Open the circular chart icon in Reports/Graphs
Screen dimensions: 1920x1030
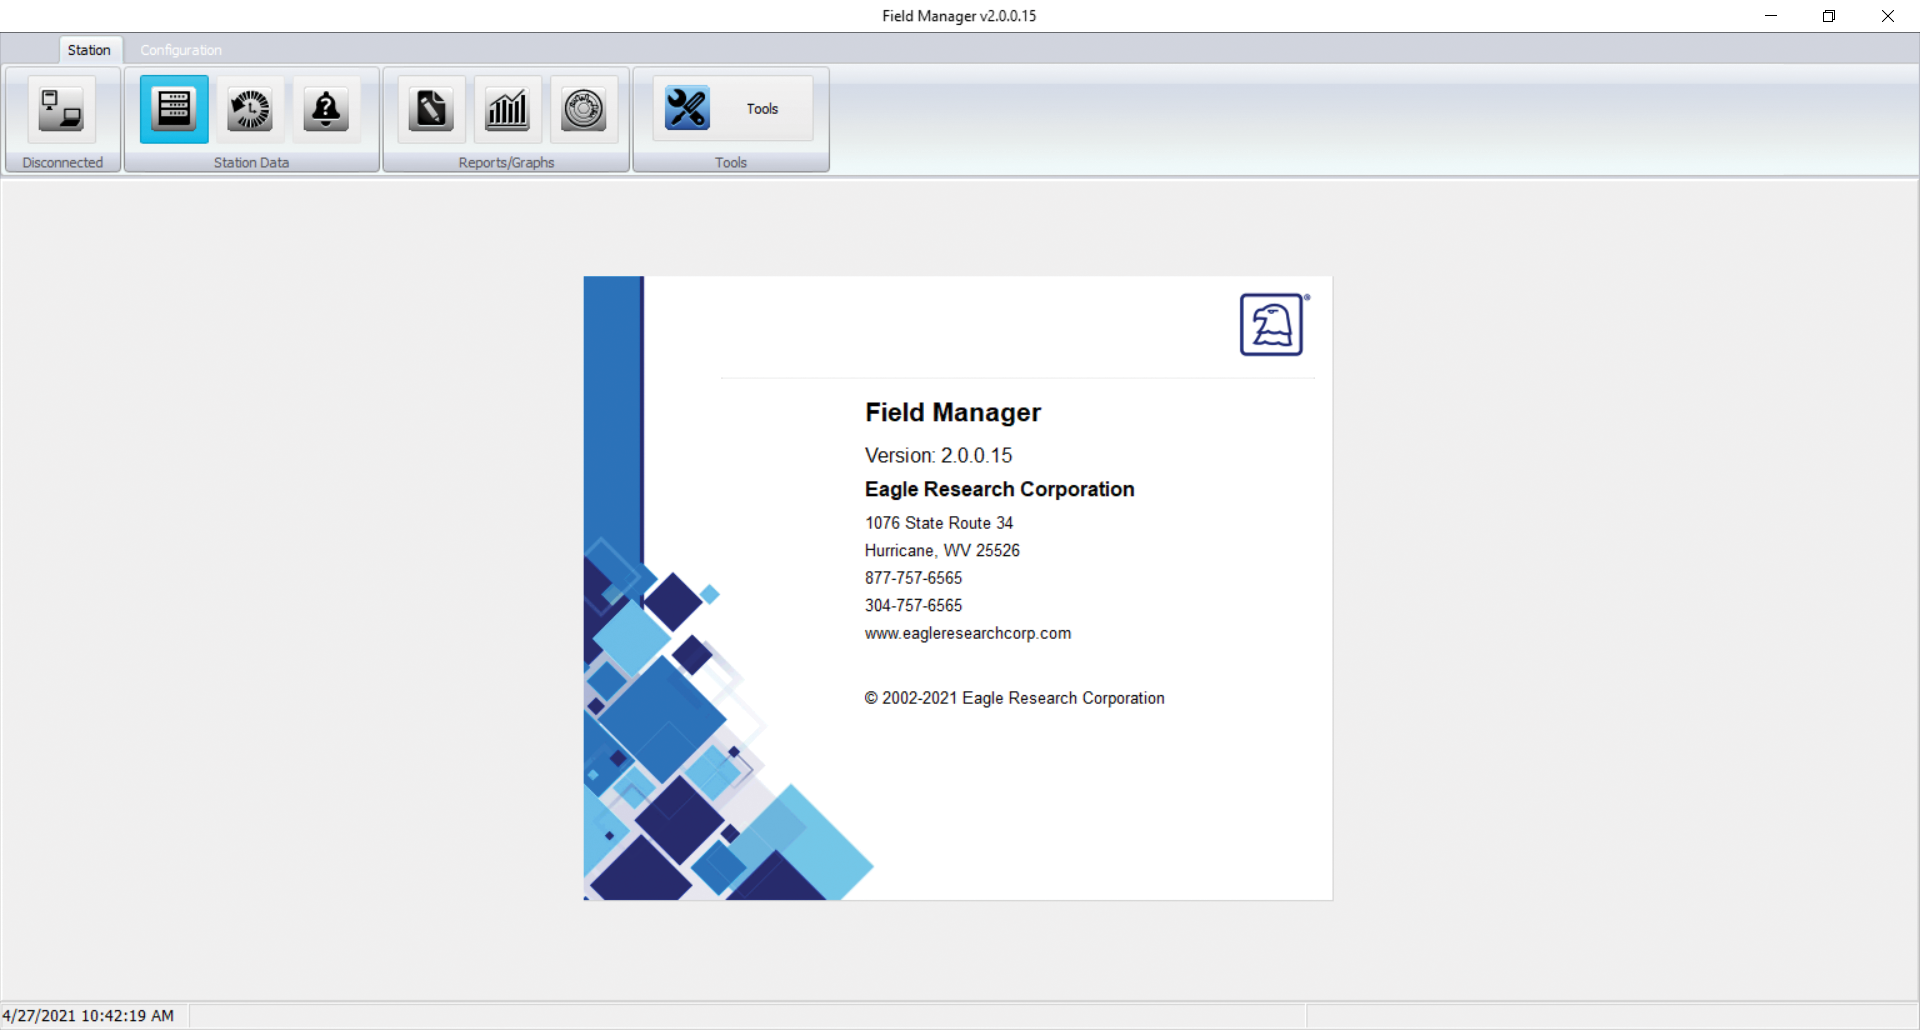pyautogui.click(x=584, y=109)
